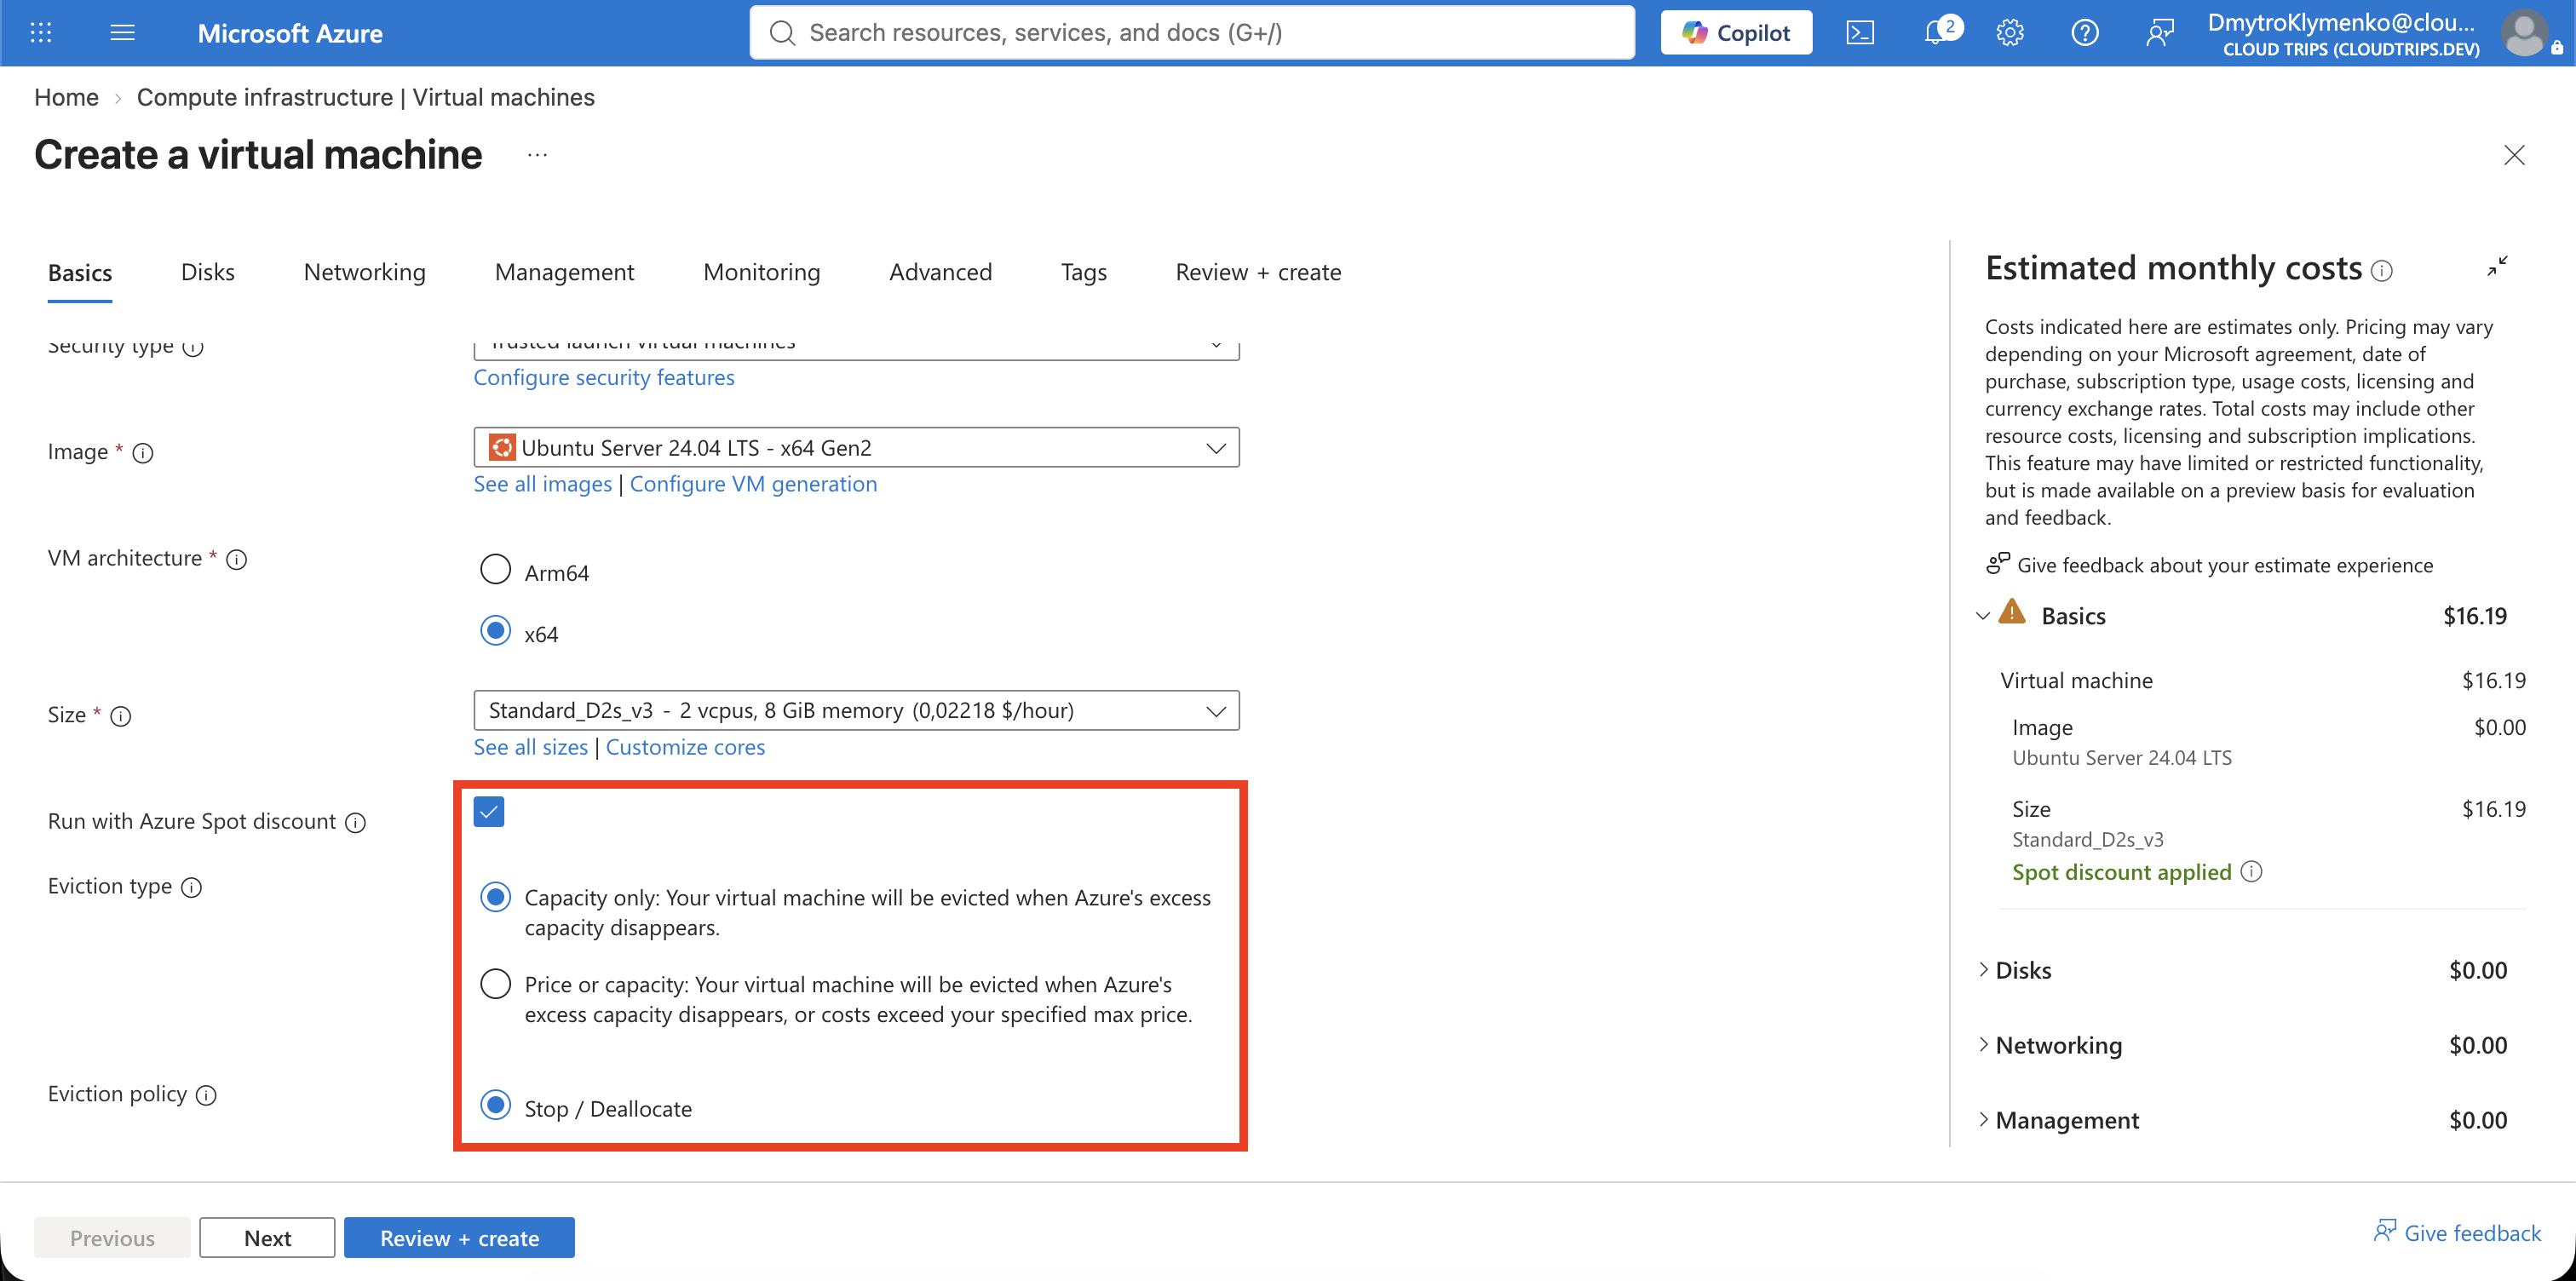2576x1281 pixels.
Task: Close the Create a virtual machine blade
Action: [x=2514, y=155]
